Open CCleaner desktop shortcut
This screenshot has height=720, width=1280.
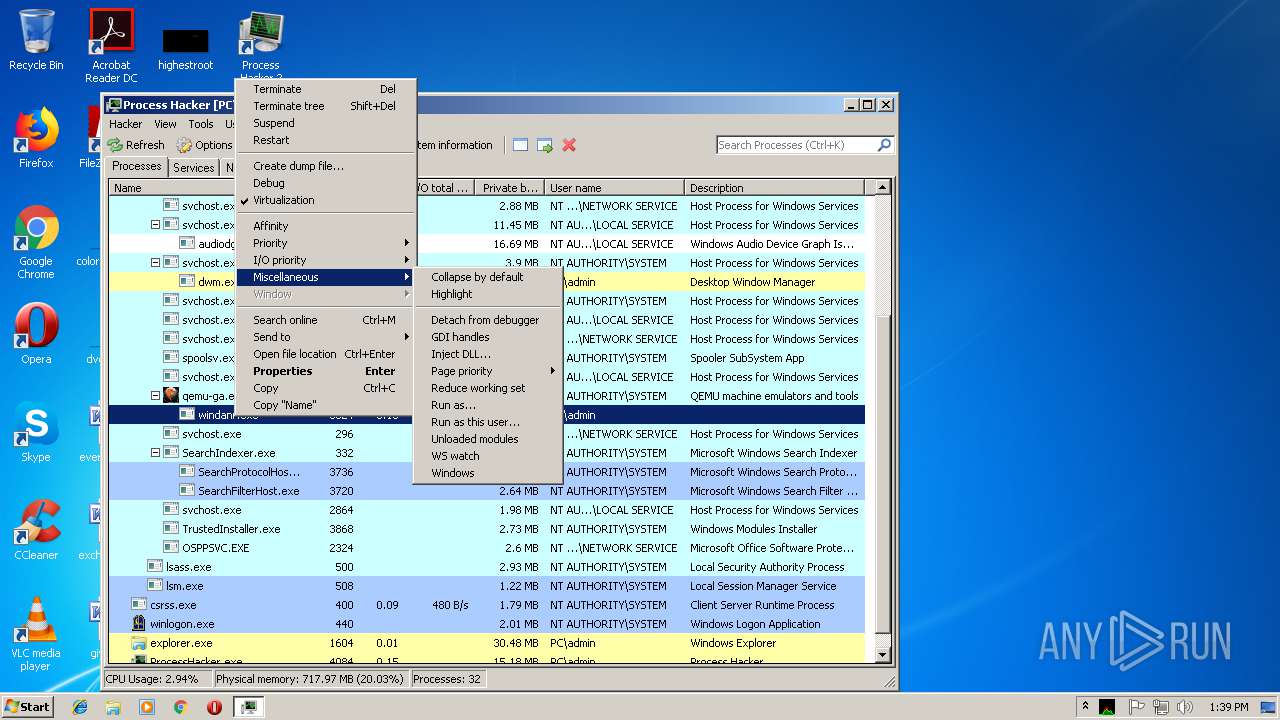[x=36, y=530]
